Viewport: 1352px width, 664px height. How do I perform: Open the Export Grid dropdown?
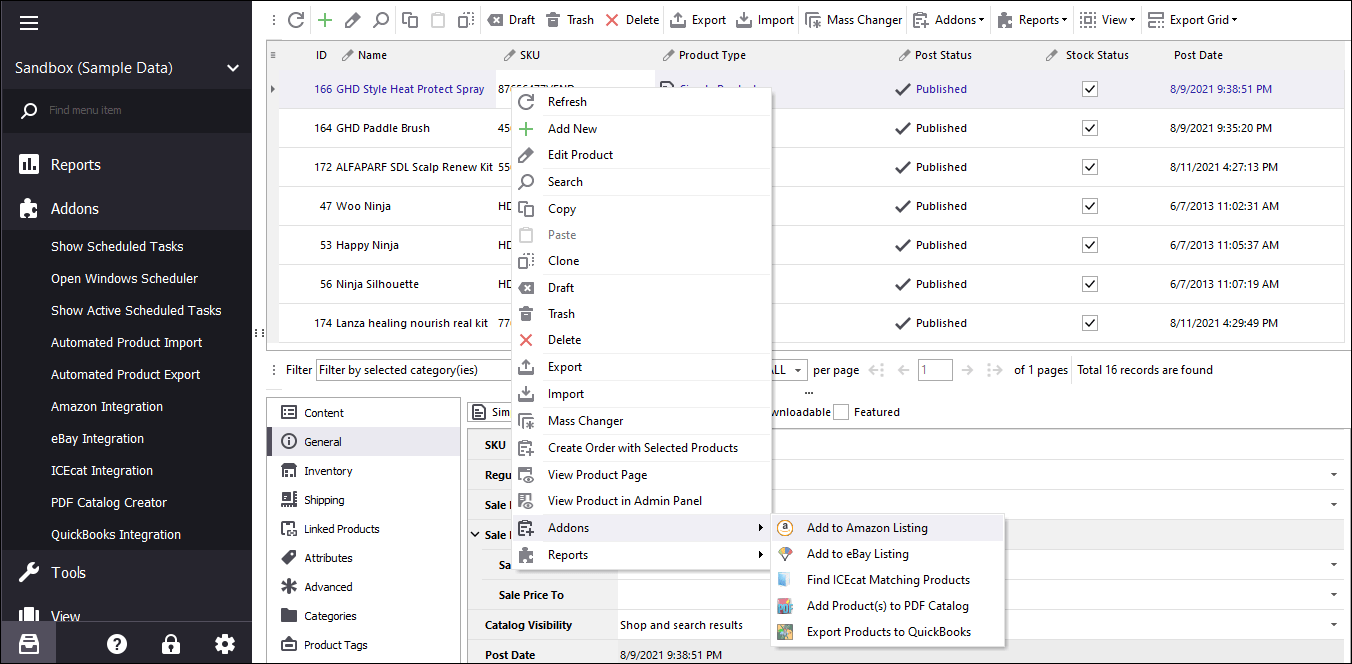1193,20
